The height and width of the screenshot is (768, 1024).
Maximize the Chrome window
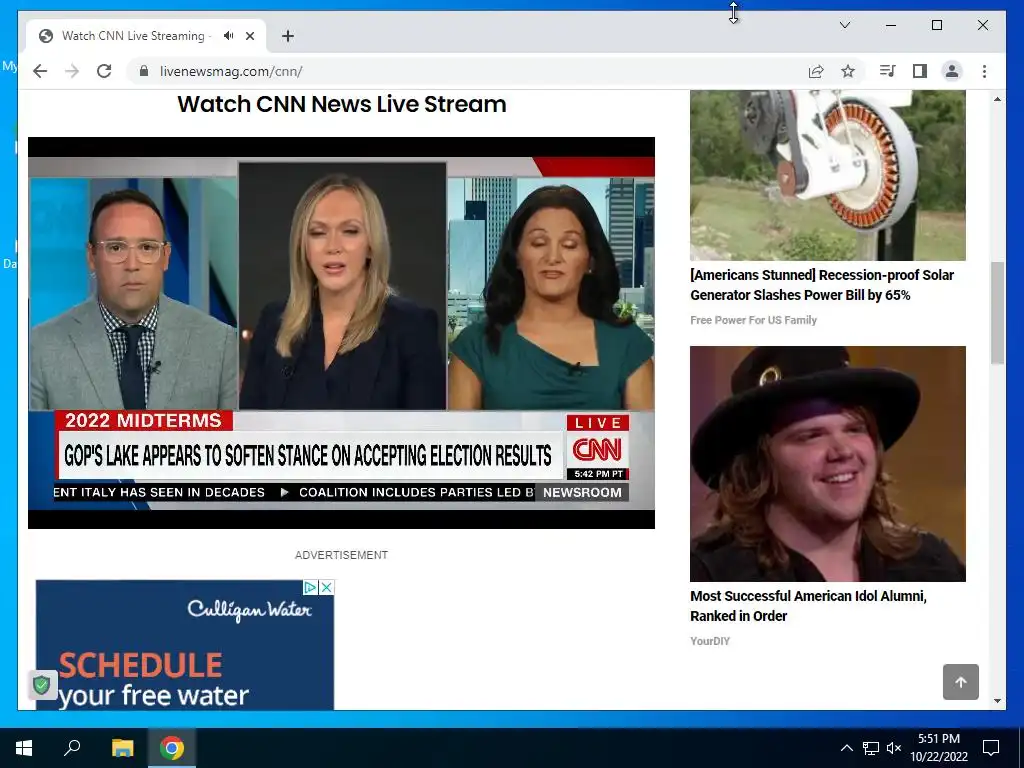pos(936,25)
